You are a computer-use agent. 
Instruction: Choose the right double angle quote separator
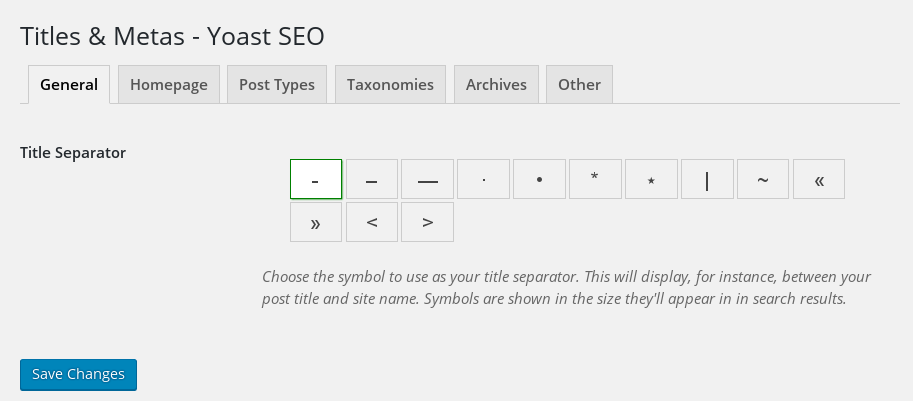coord(316,222)
